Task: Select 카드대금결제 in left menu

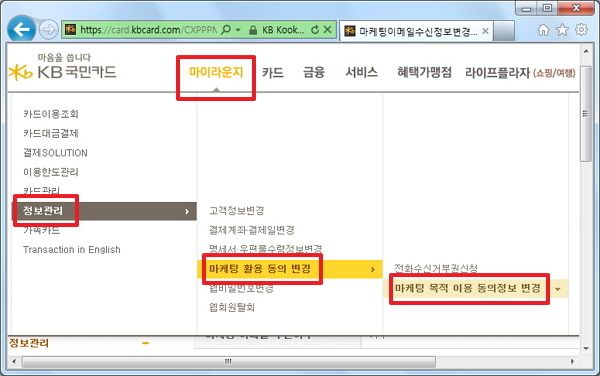Action: [51, 133]
